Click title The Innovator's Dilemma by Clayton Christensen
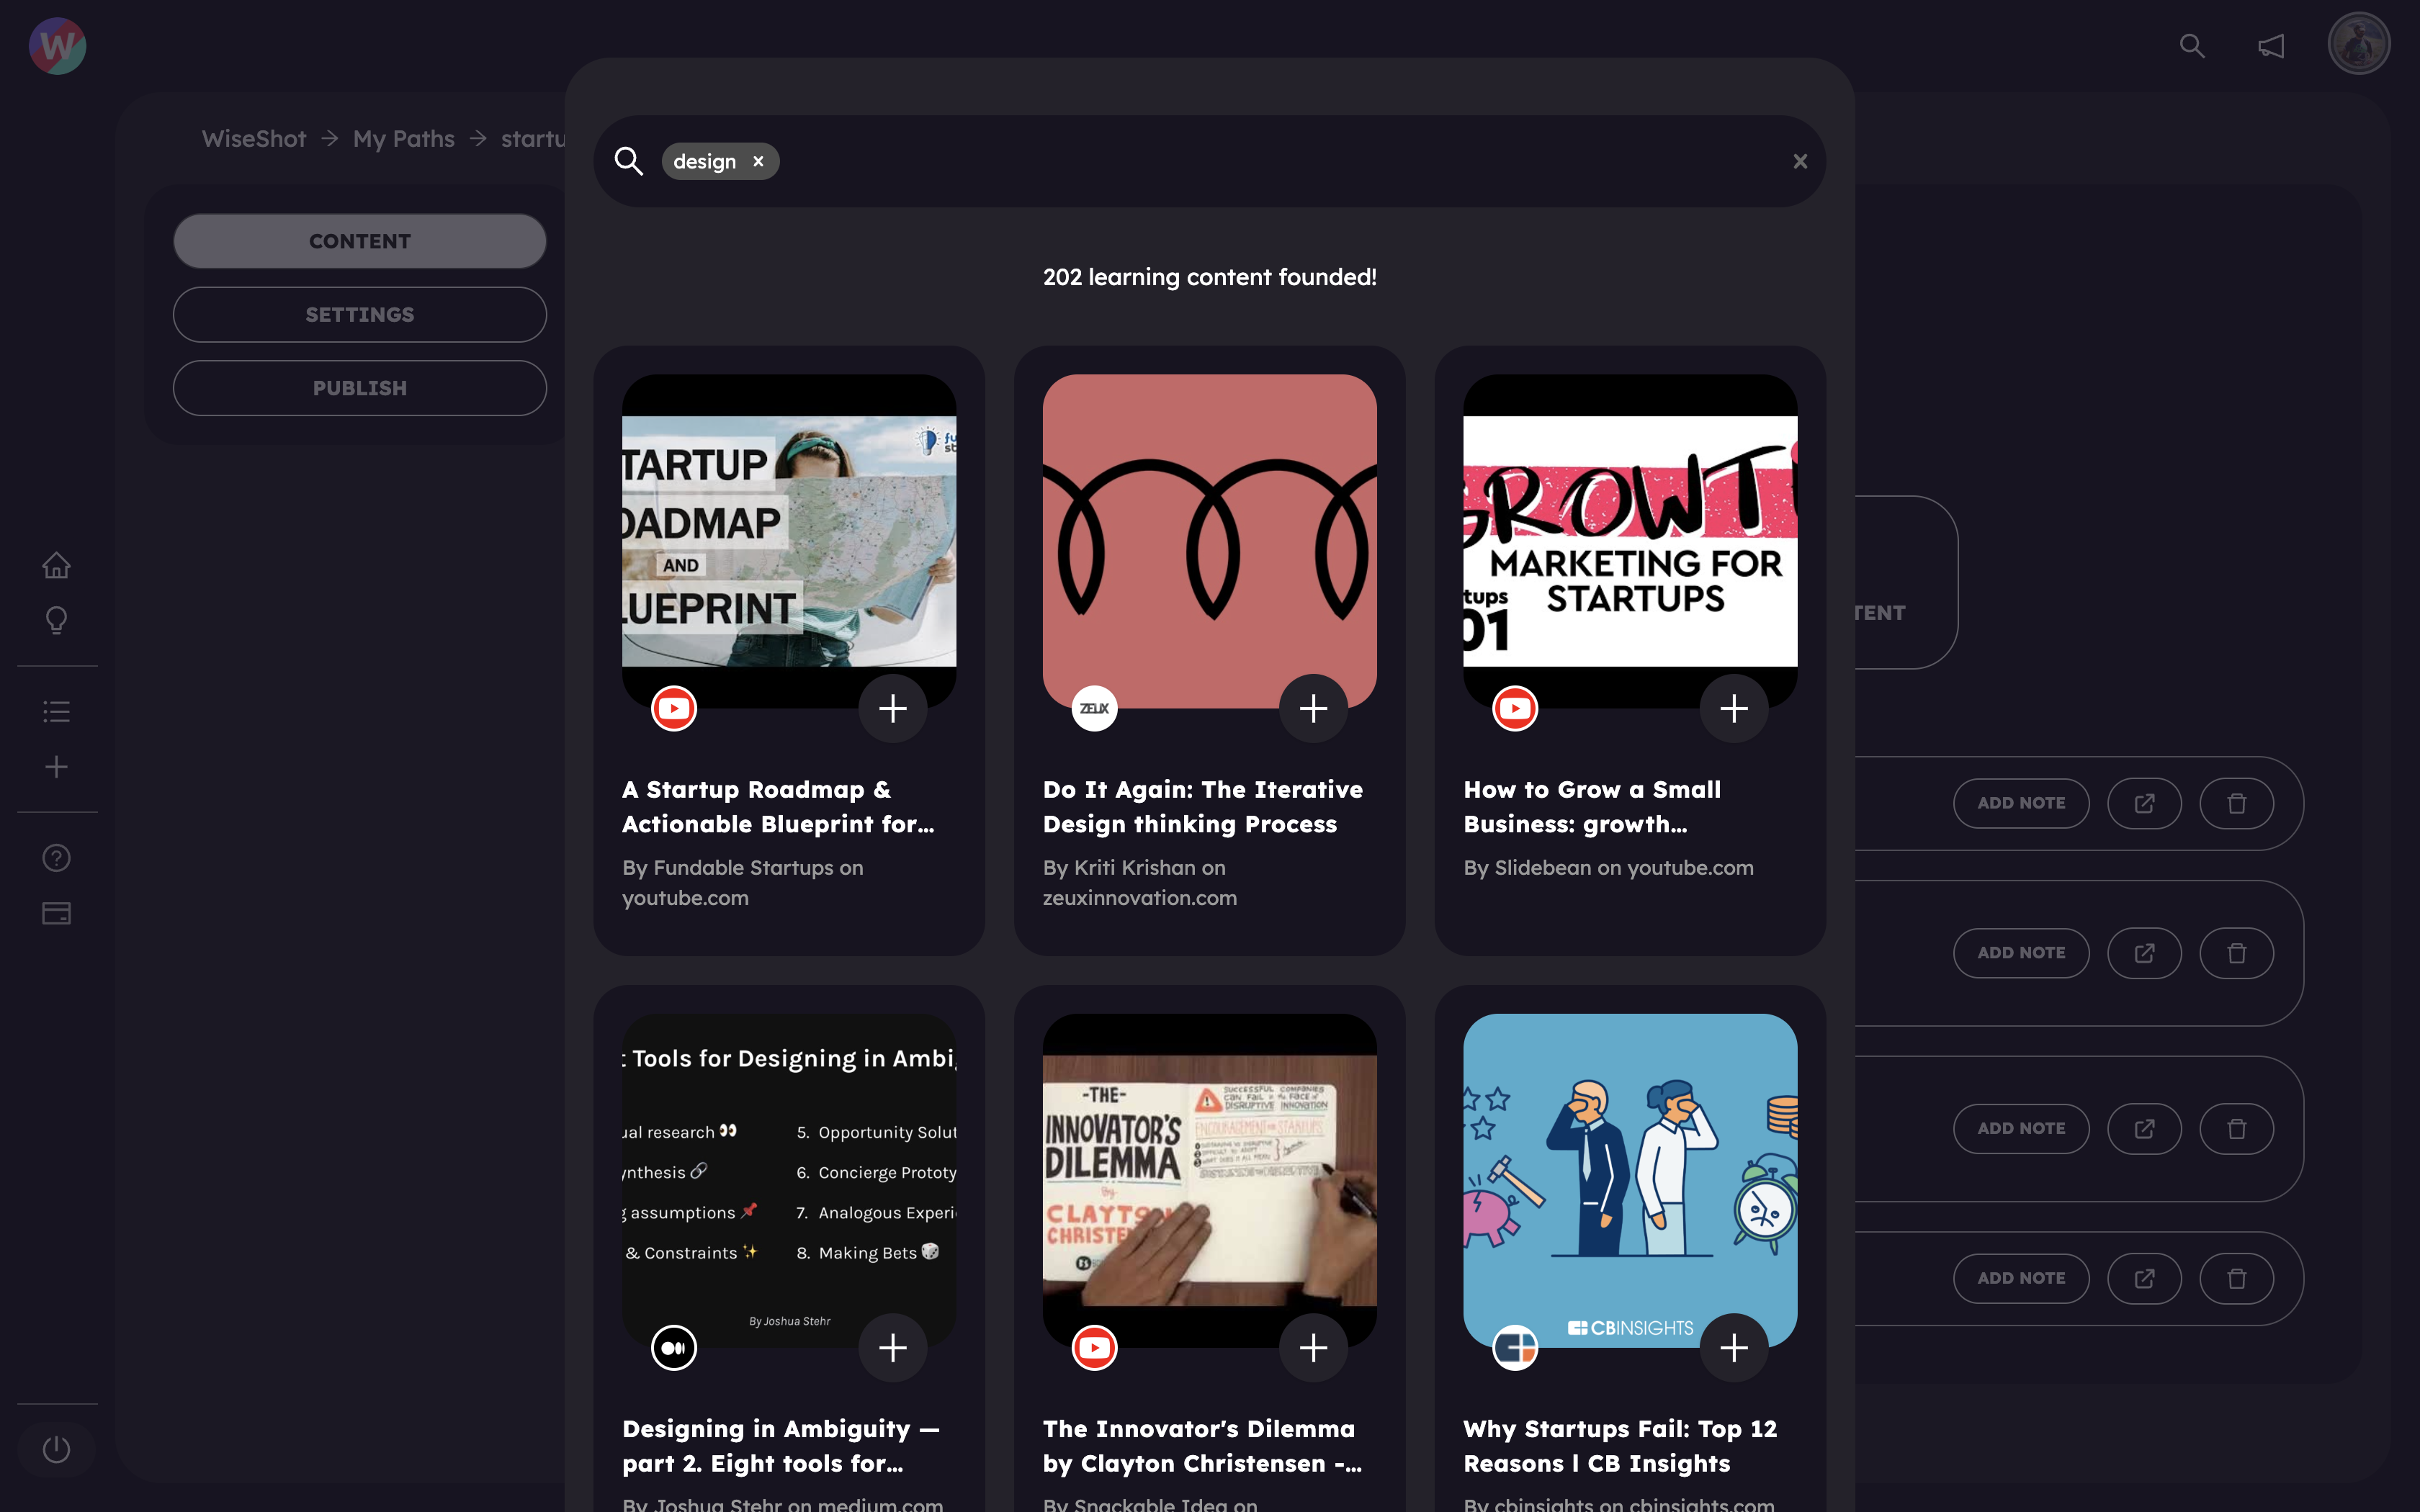Viewport: 2420px width, 1512px height. pyautogui.click(x=1202, y=1446)
